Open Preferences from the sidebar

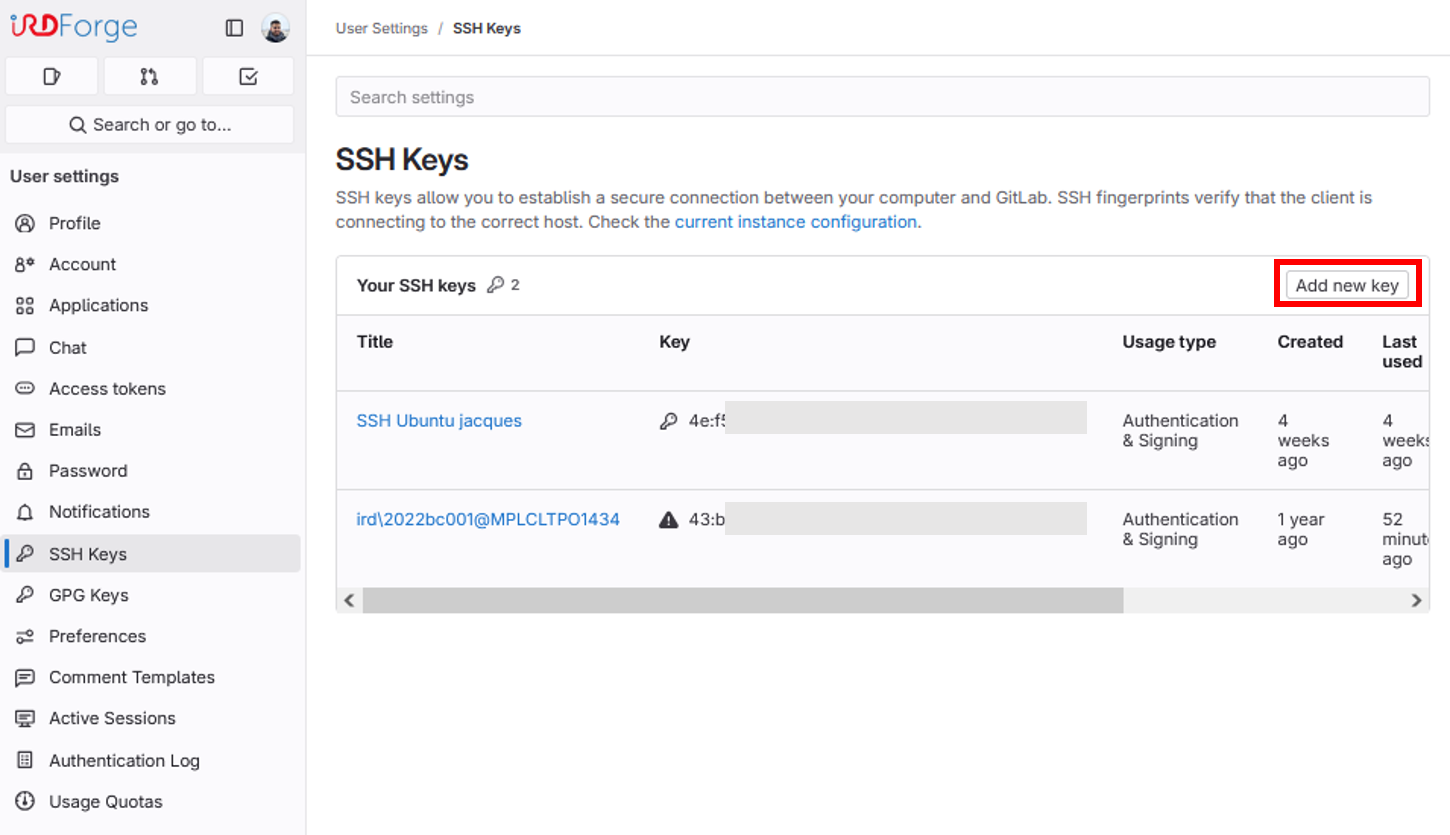click(x=97, y=636)
